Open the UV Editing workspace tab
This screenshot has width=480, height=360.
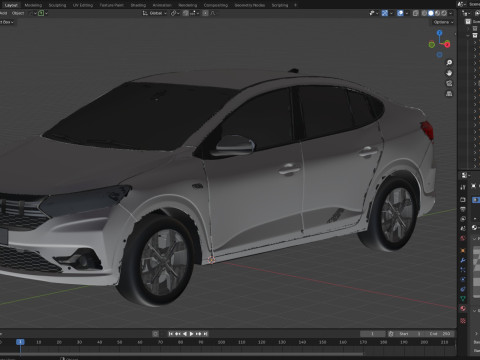click(x=83, y=5)
